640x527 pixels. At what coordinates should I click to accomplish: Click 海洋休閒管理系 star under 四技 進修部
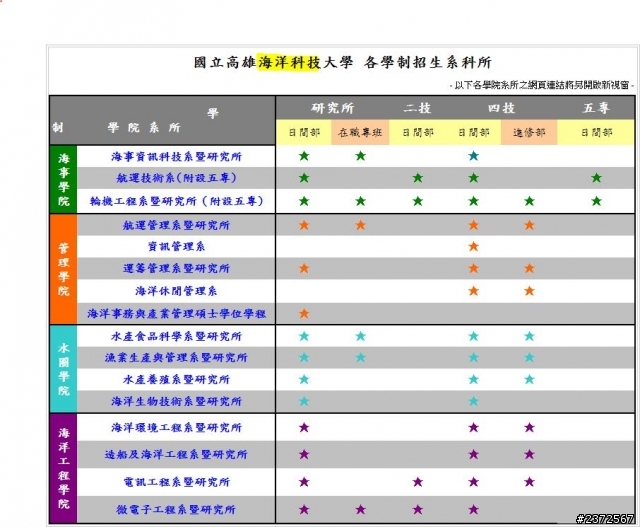[x=529, y=291]
